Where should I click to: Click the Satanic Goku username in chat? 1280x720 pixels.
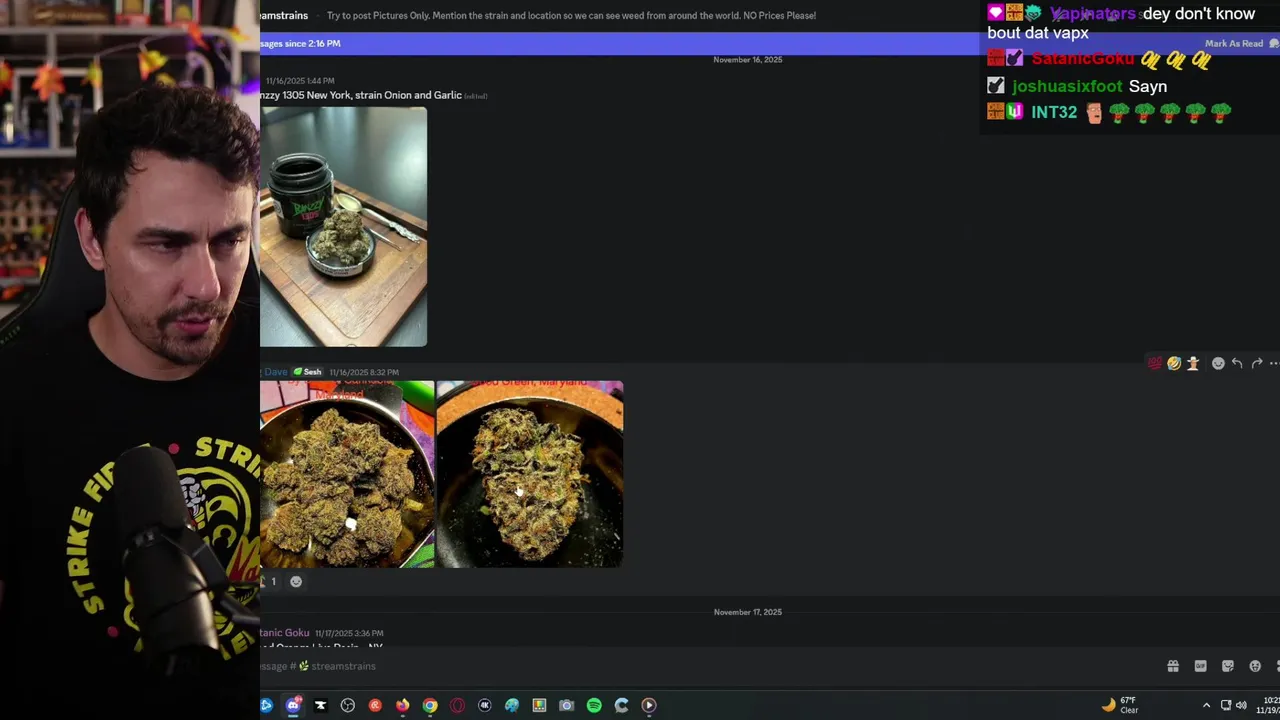click(285, 633)
